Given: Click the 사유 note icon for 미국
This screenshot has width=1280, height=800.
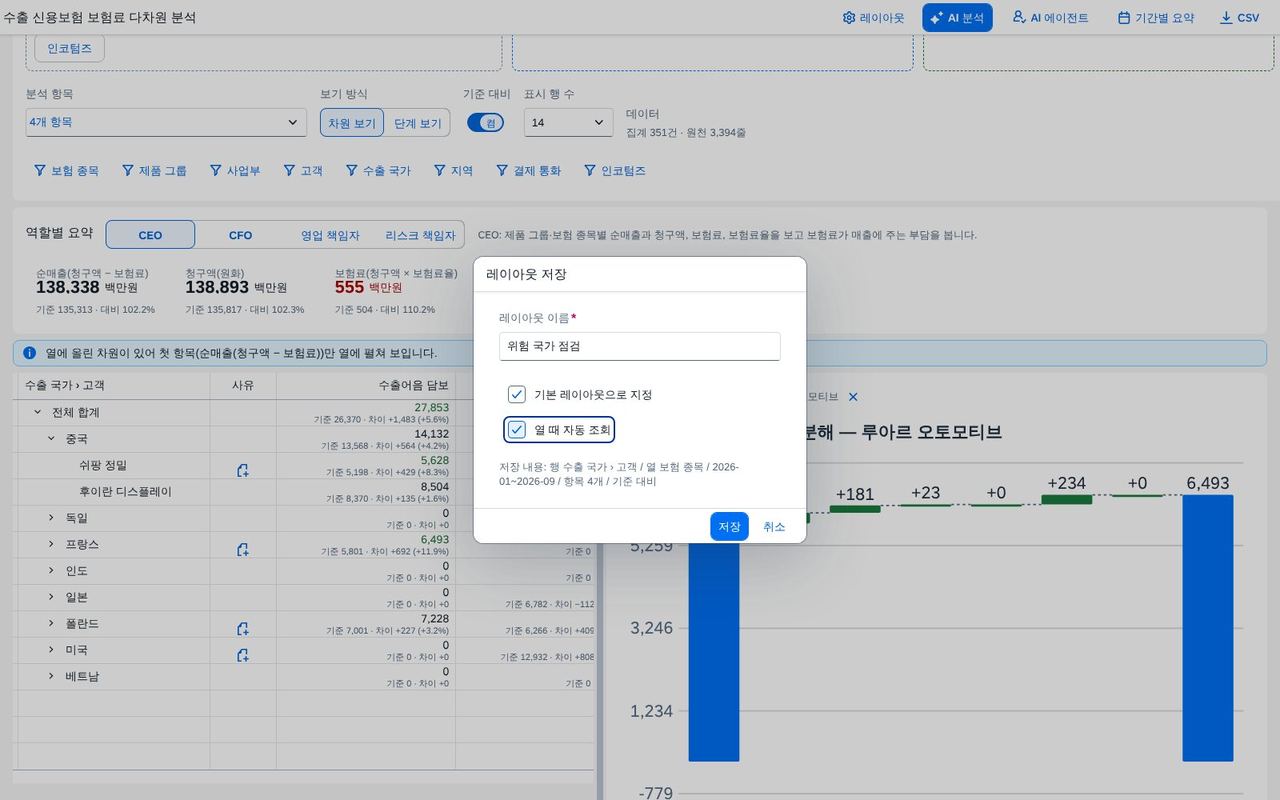Looking at the screenshot, I should (243, 655).
